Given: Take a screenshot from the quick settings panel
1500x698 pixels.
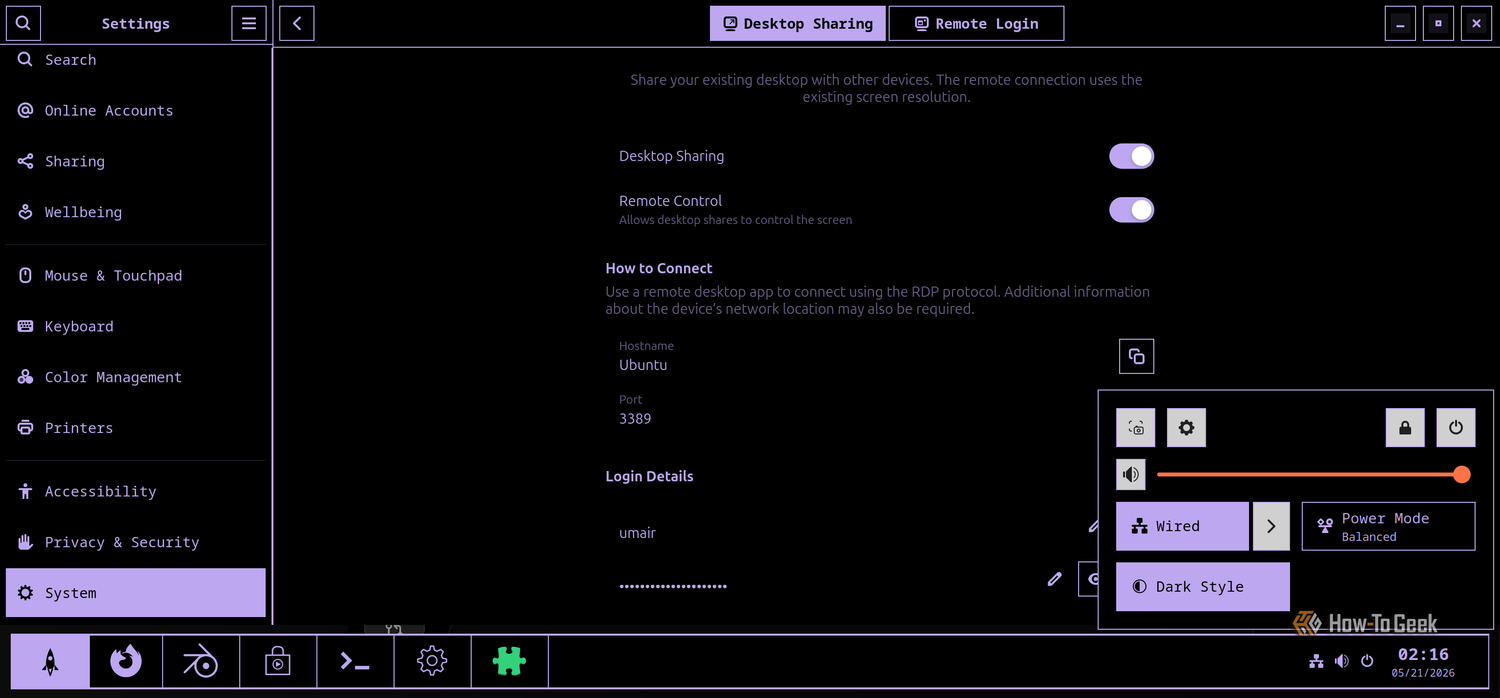Looking at the screenshot, I should click(x=1136, y=428).
